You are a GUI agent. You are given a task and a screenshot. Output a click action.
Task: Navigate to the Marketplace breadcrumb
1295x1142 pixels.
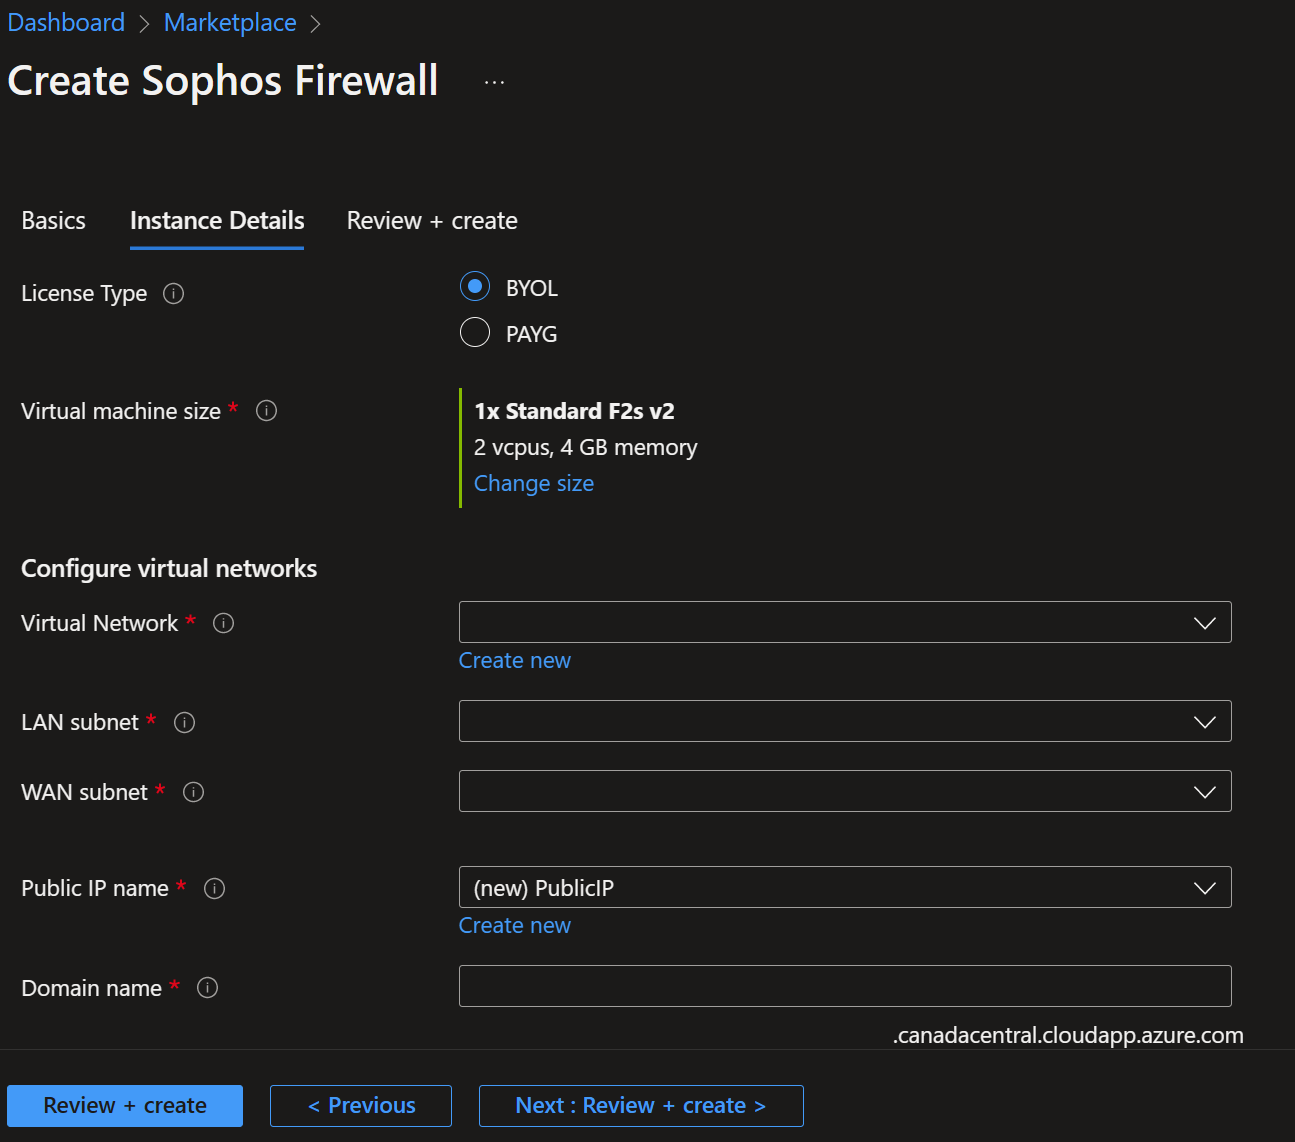click(230, 23)
